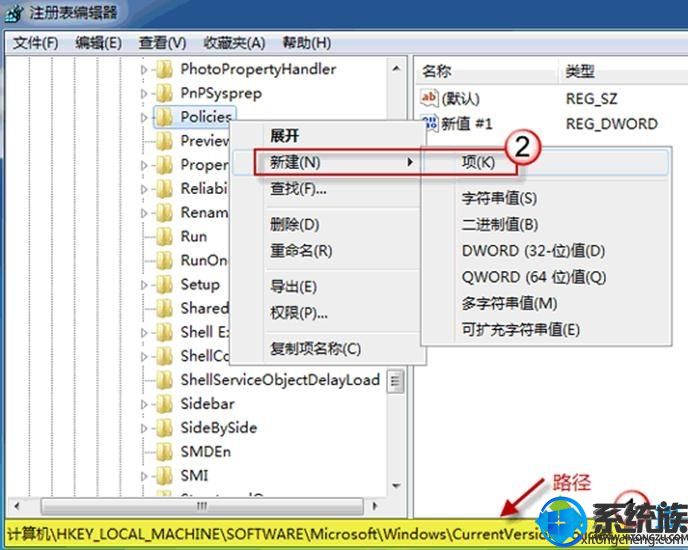
Task: Open the 帮助(H) menu
Action: pyautogui.click(x=306, y=43)
